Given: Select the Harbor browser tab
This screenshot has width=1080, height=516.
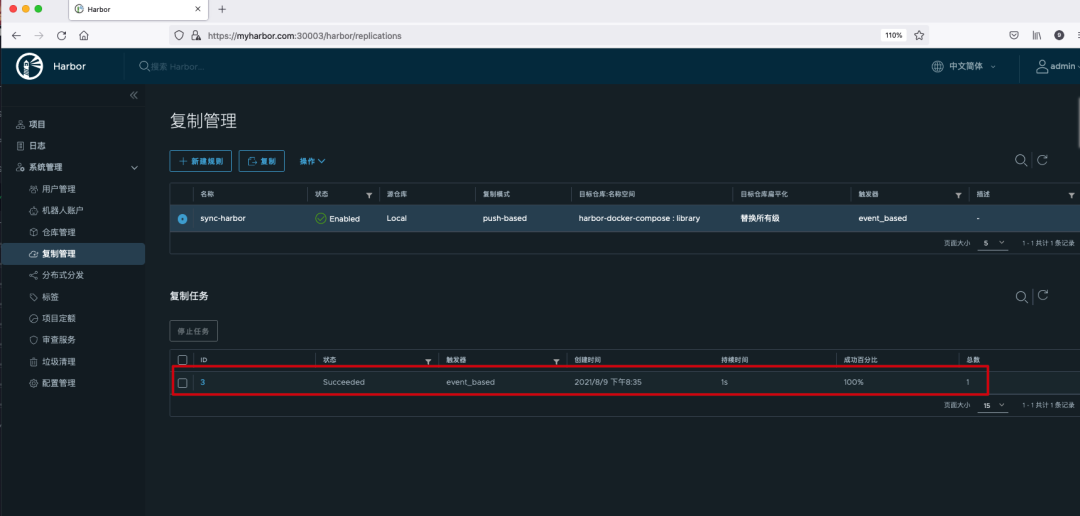Looking at the screenshot, I should 138,9.
